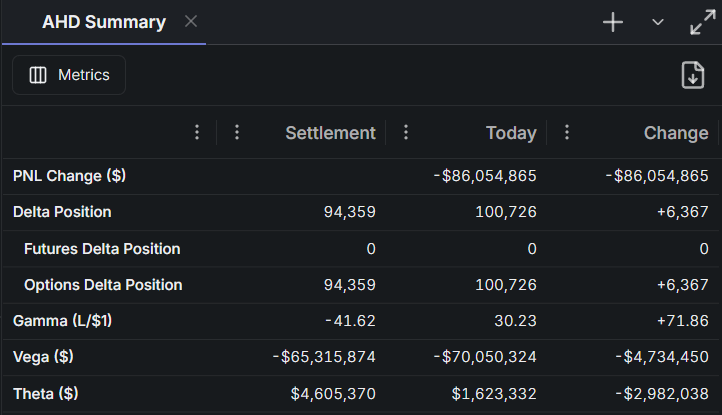Select the PNL Change ($) row label
Viewport: 722px width, 415px height.
click(70, 176)
